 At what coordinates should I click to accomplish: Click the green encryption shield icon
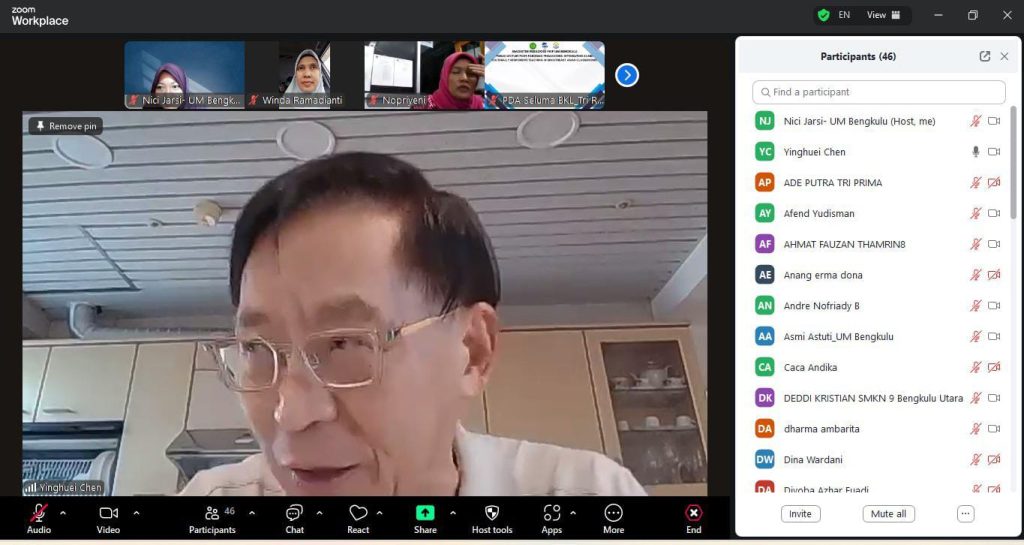(823, 15)
